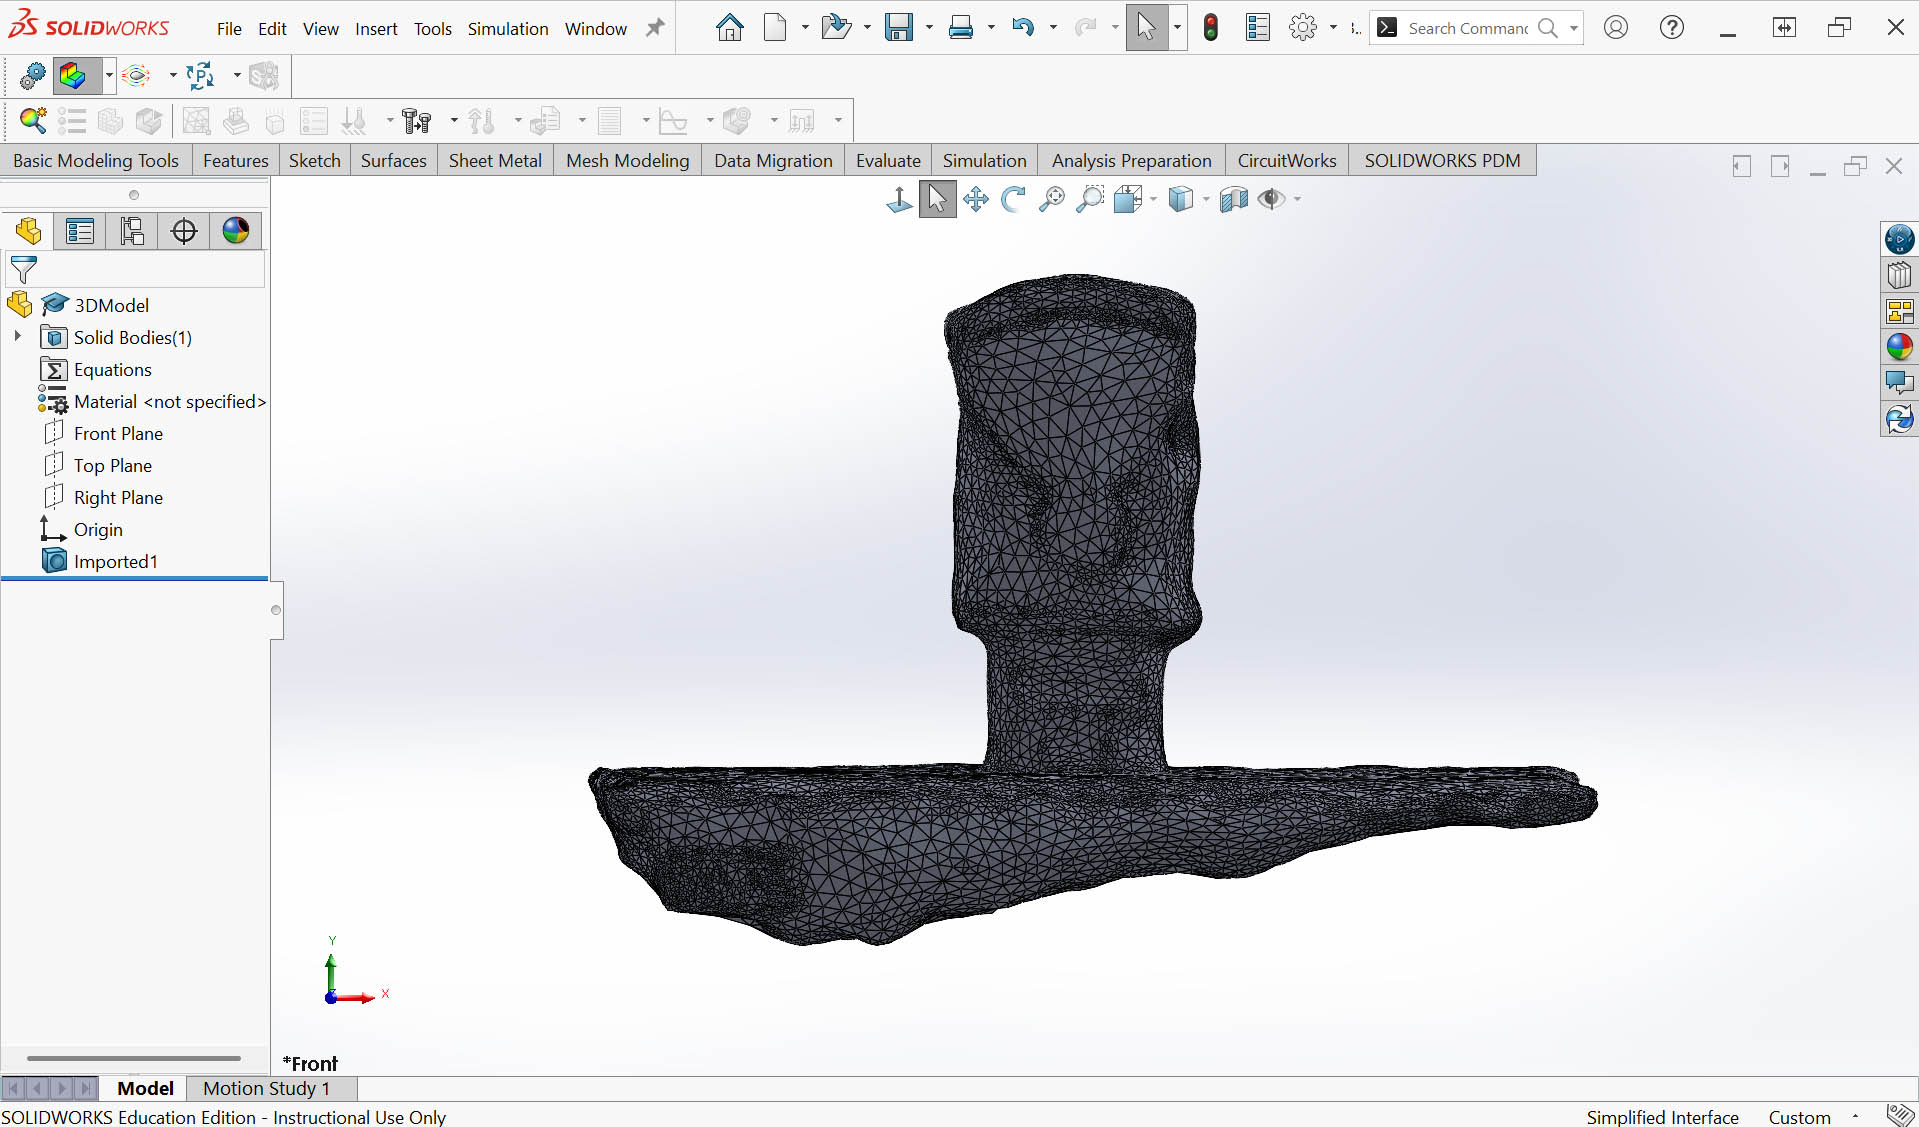Click the Search Commands input field
The width and height of the screenshot is (1919, 1127).
pos(1467,28)
